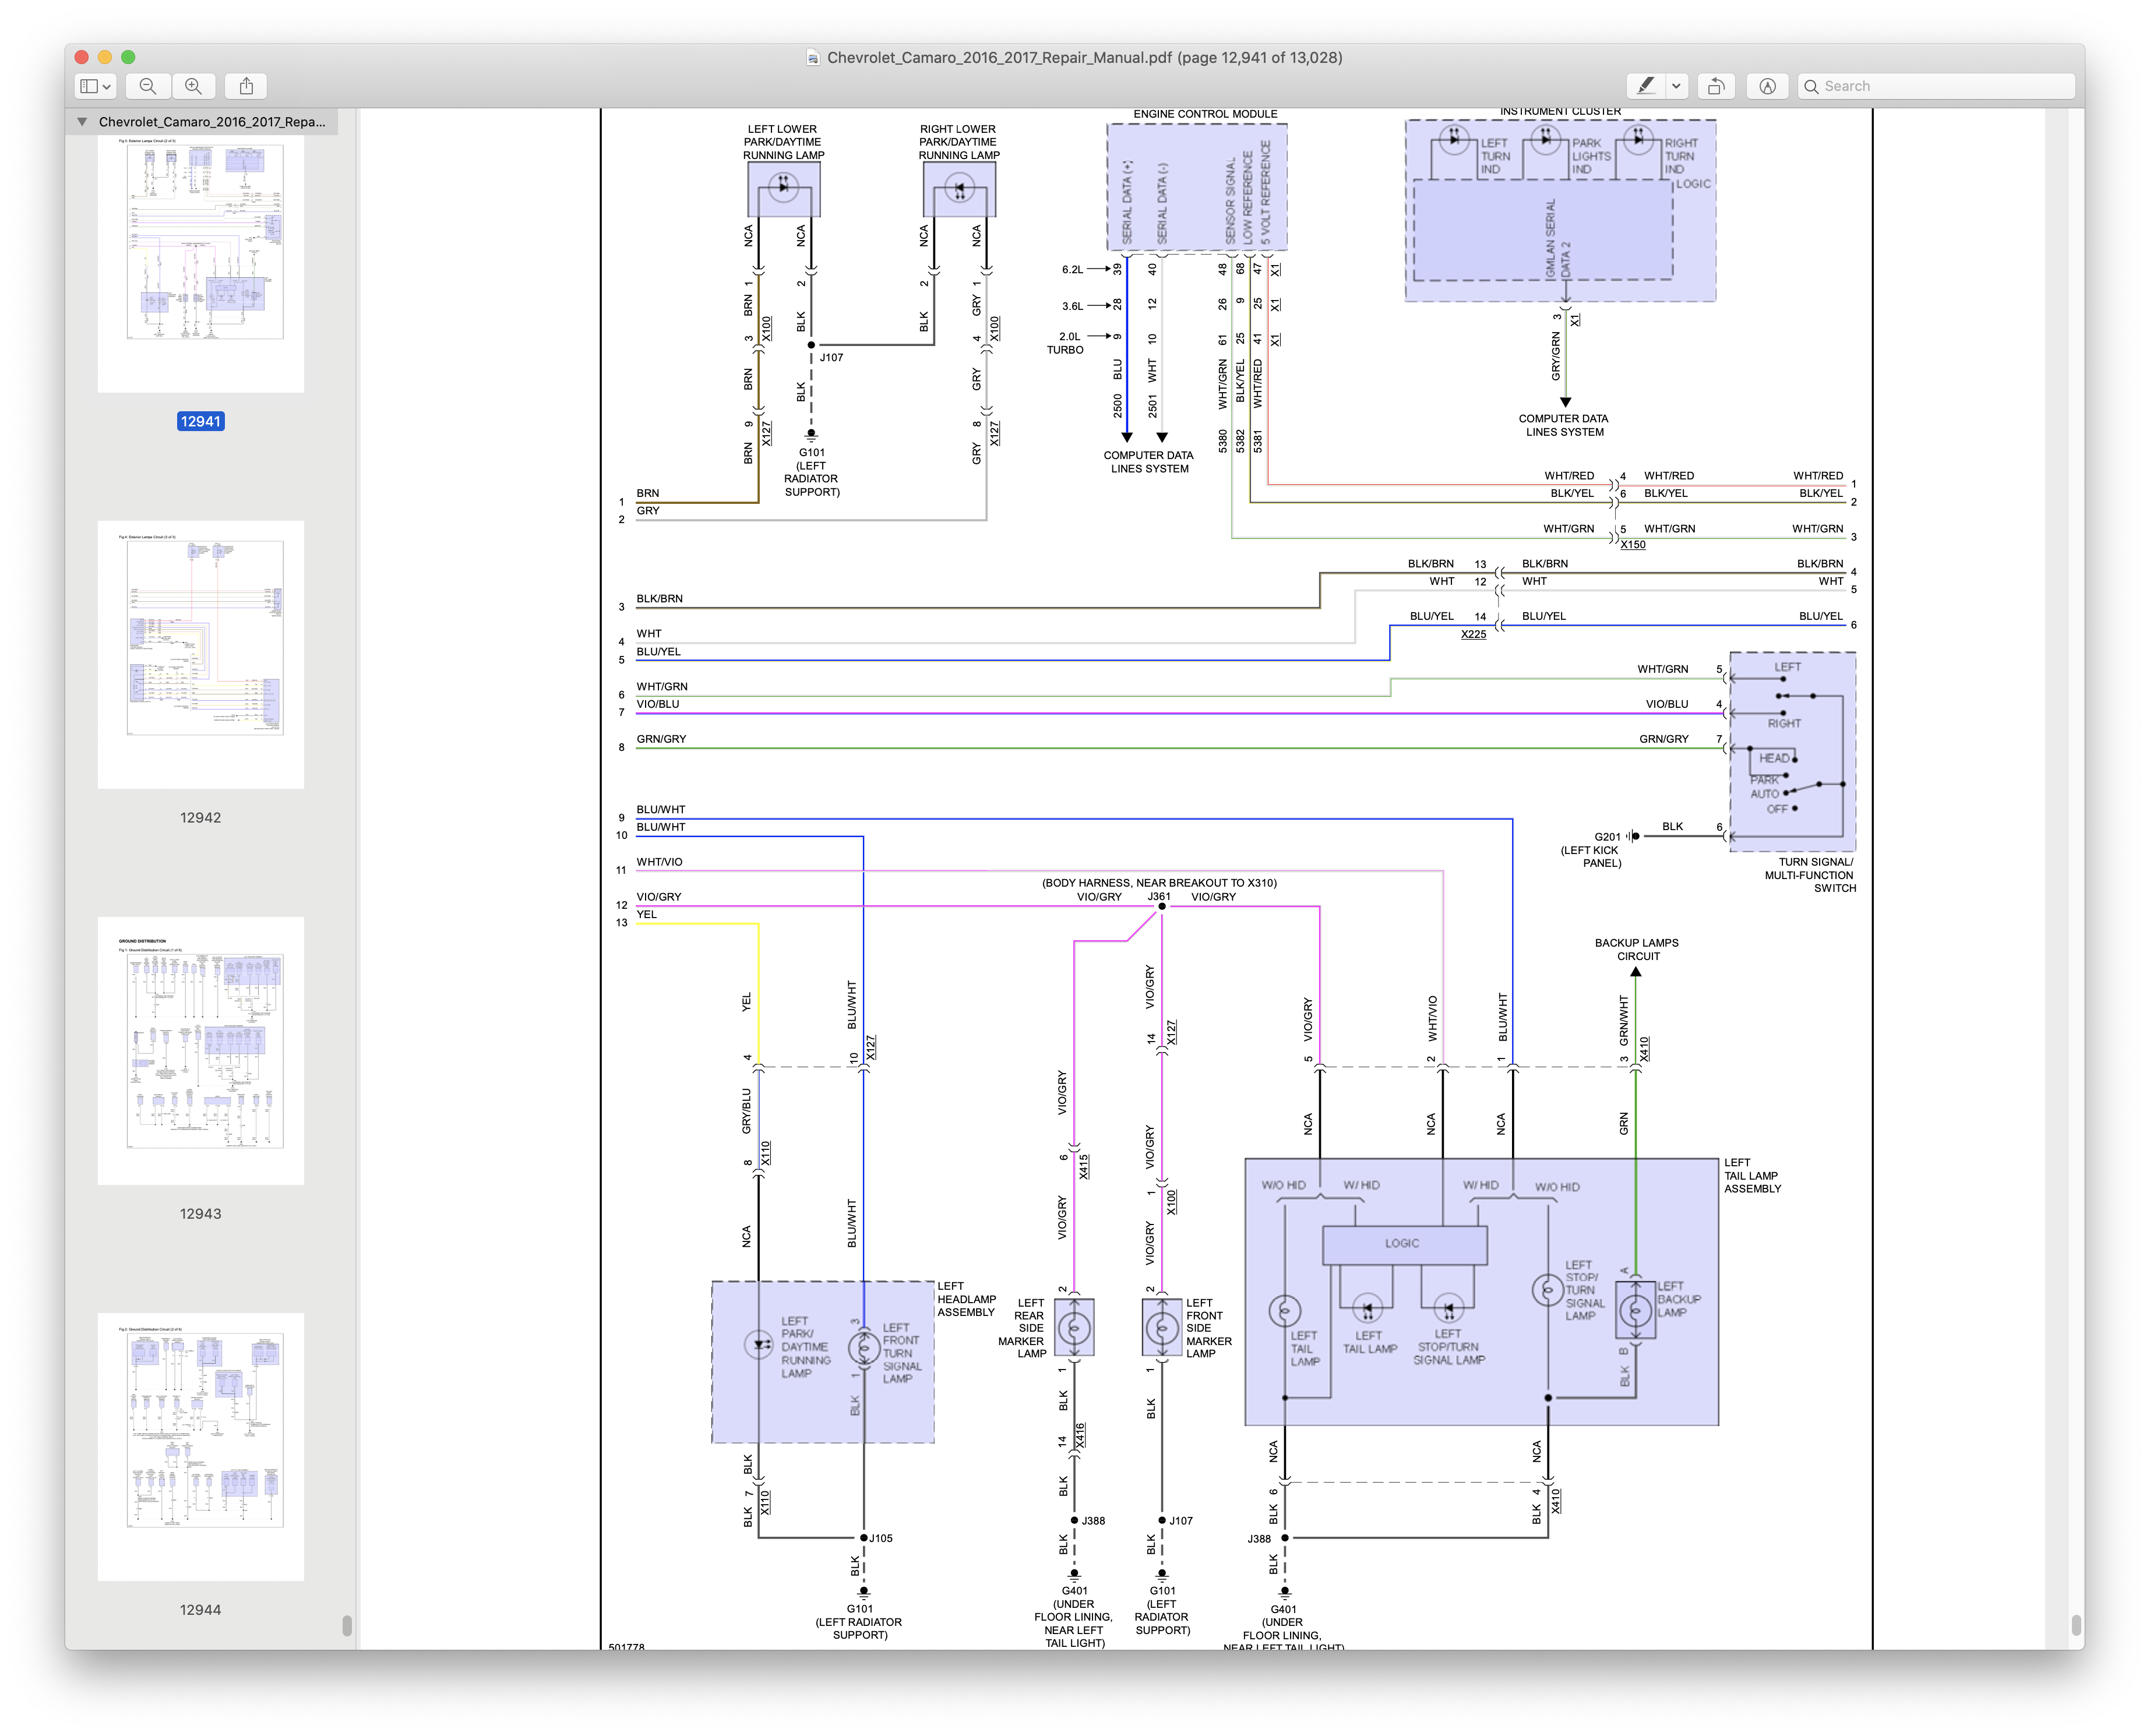
Task: Click the sidebar view toggle button
Action: pos(89,86)
